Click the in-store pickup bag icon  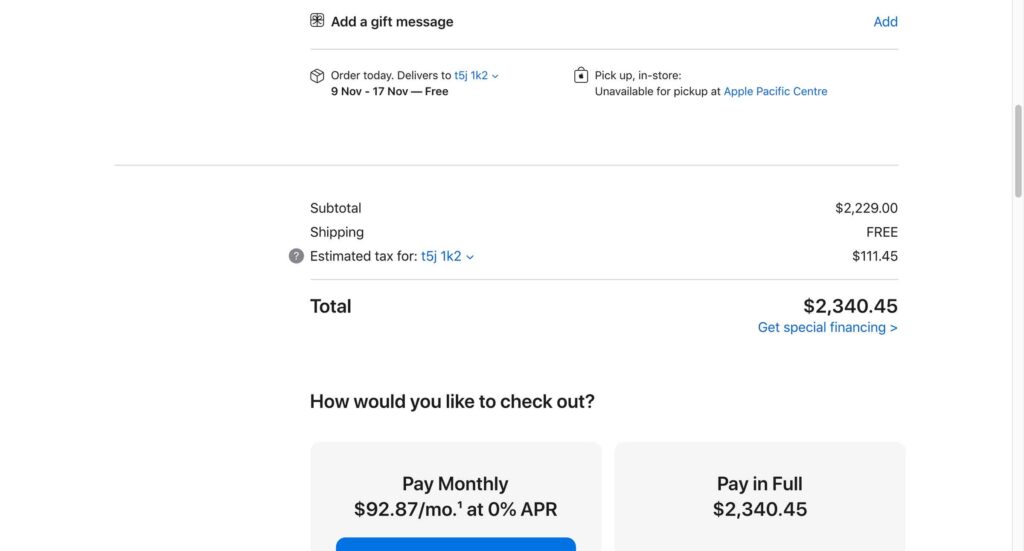tap(581, 76)
